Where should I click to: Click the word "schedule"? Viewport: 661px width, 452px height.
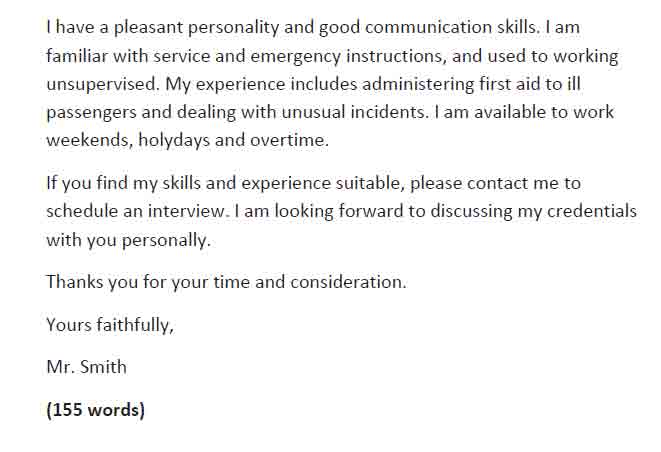84,211
